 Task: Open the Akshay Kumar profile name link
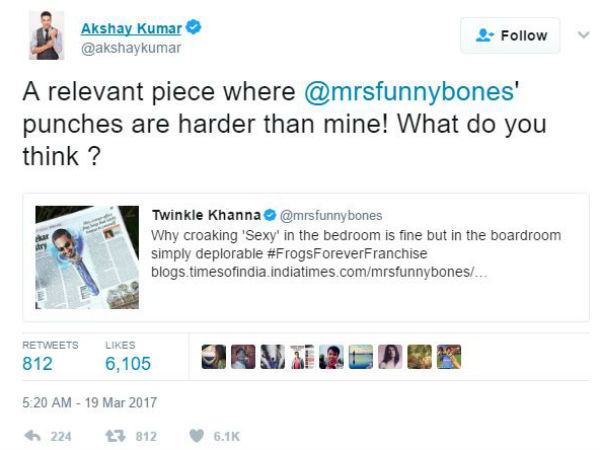point(133,28)
